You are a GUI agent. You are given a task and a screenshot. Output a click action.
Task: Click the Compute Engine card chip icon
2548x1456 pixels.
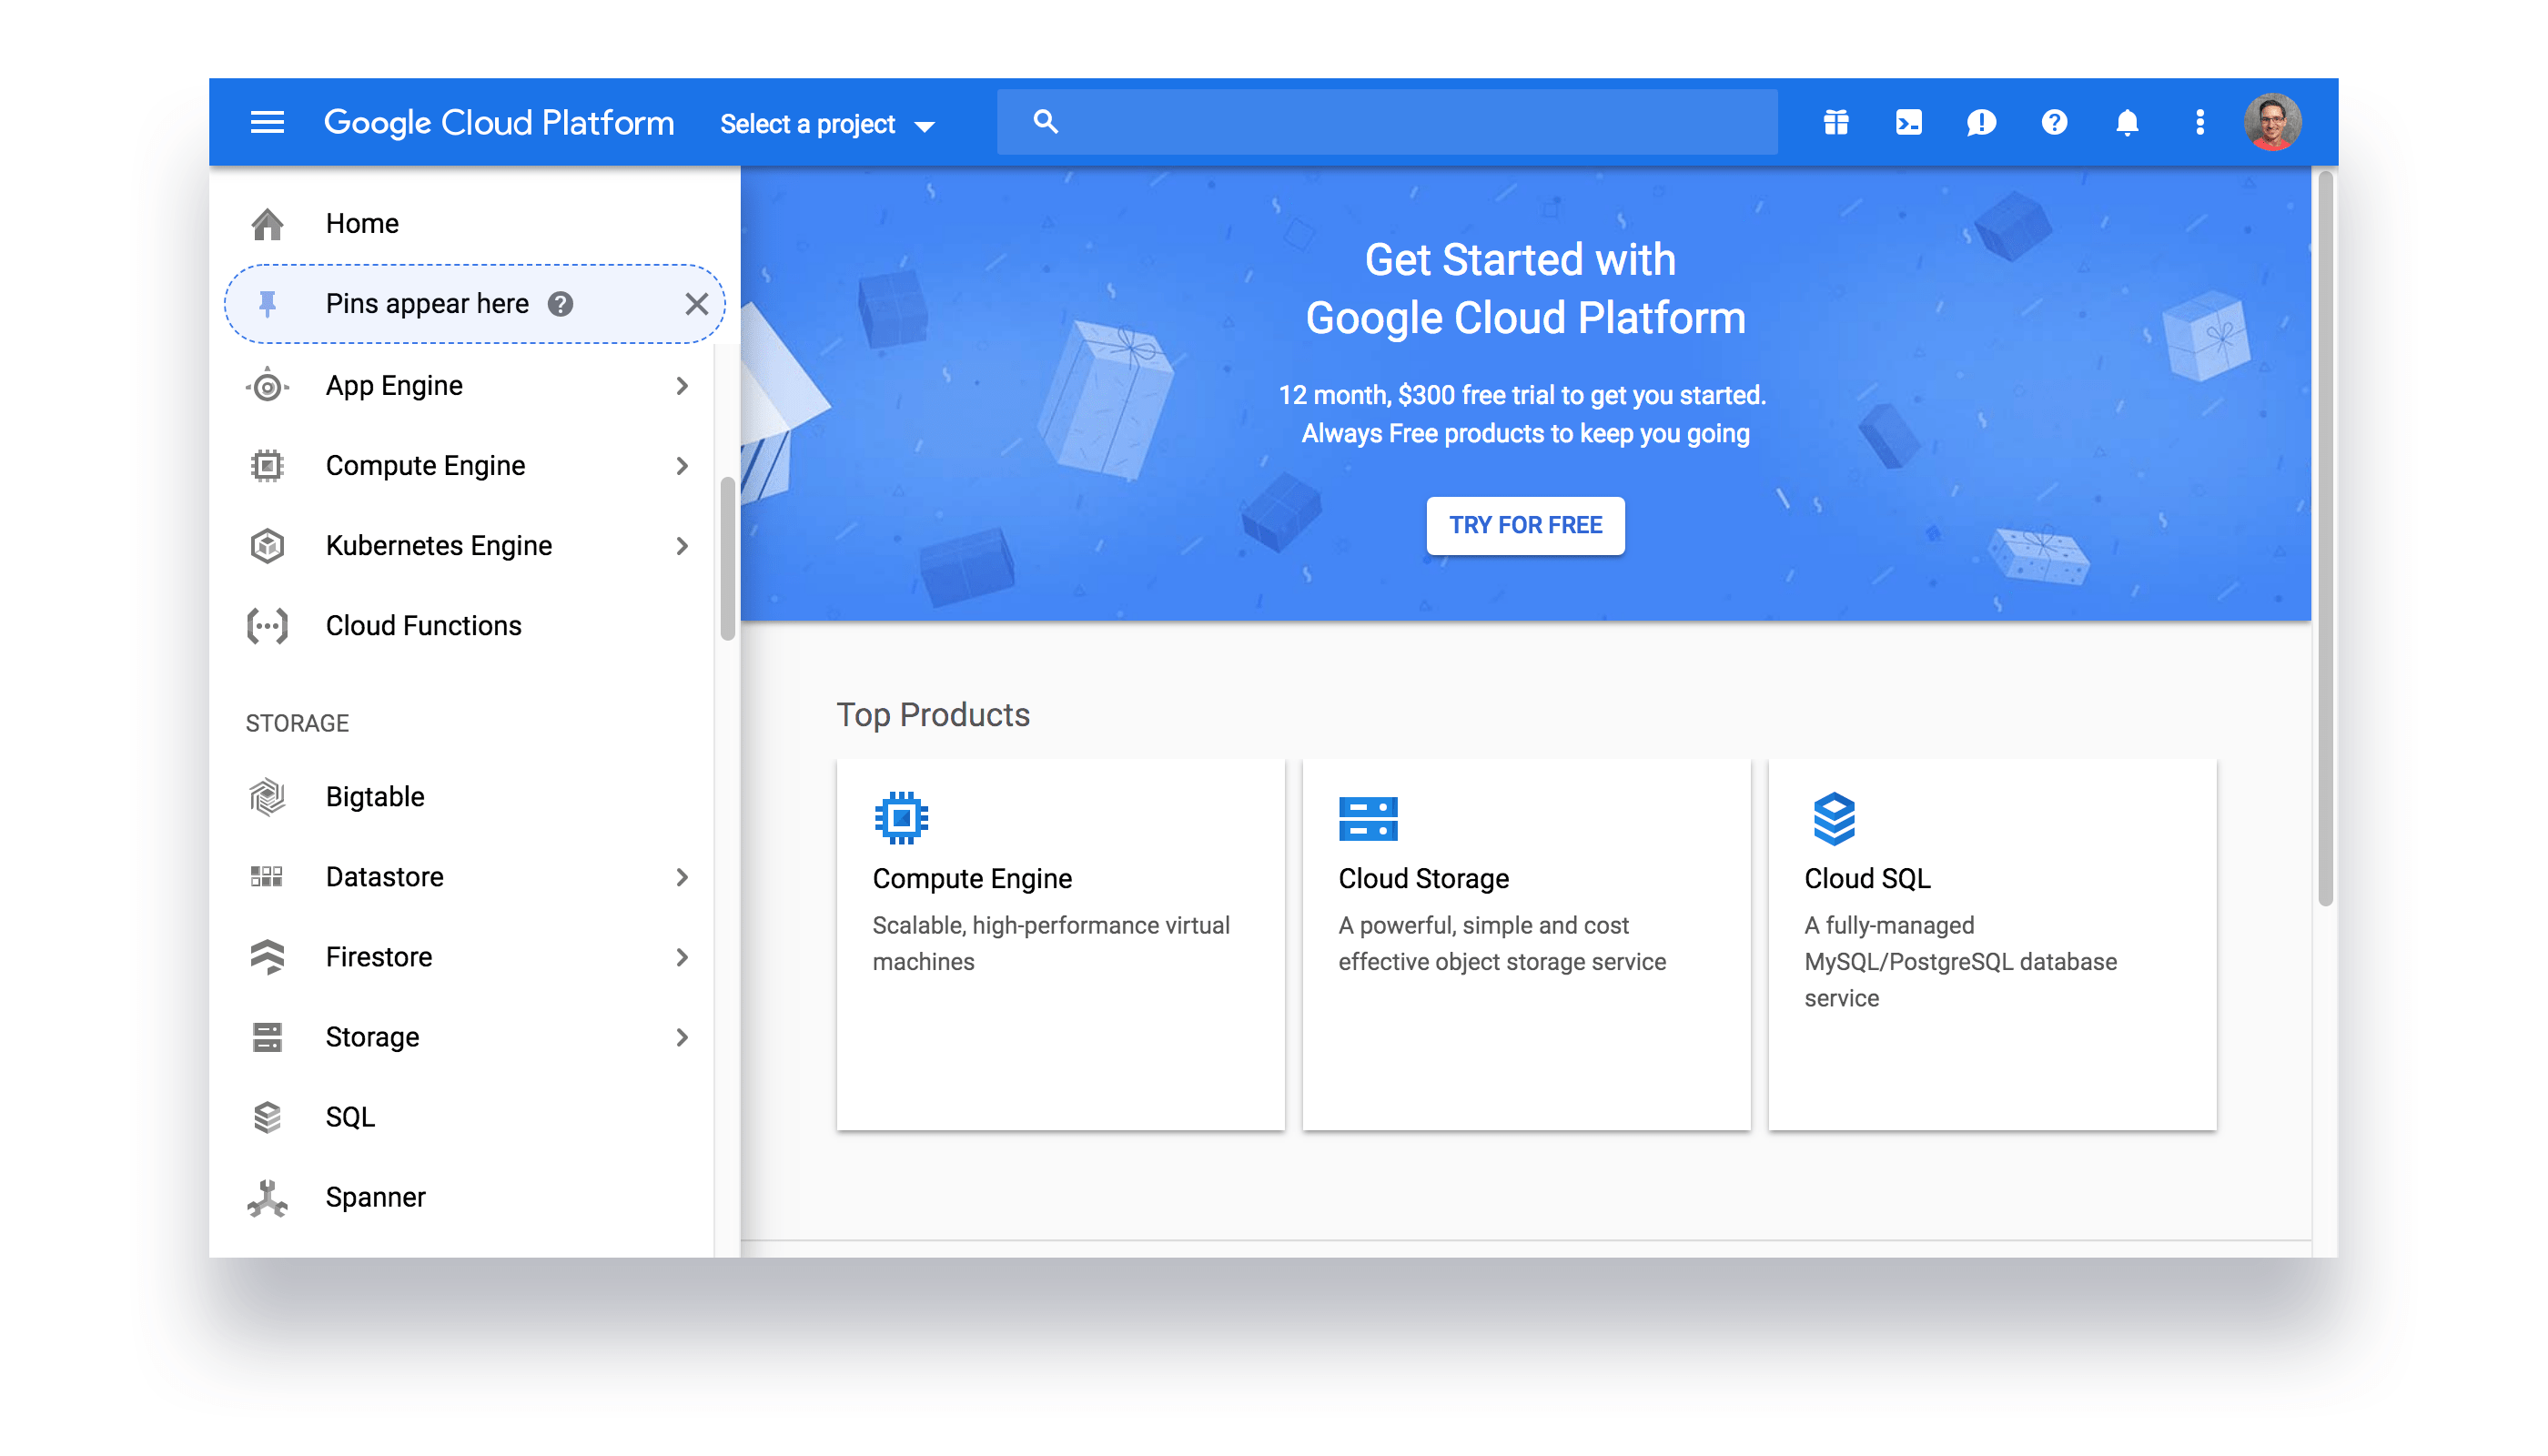click(x=901, y=817)
